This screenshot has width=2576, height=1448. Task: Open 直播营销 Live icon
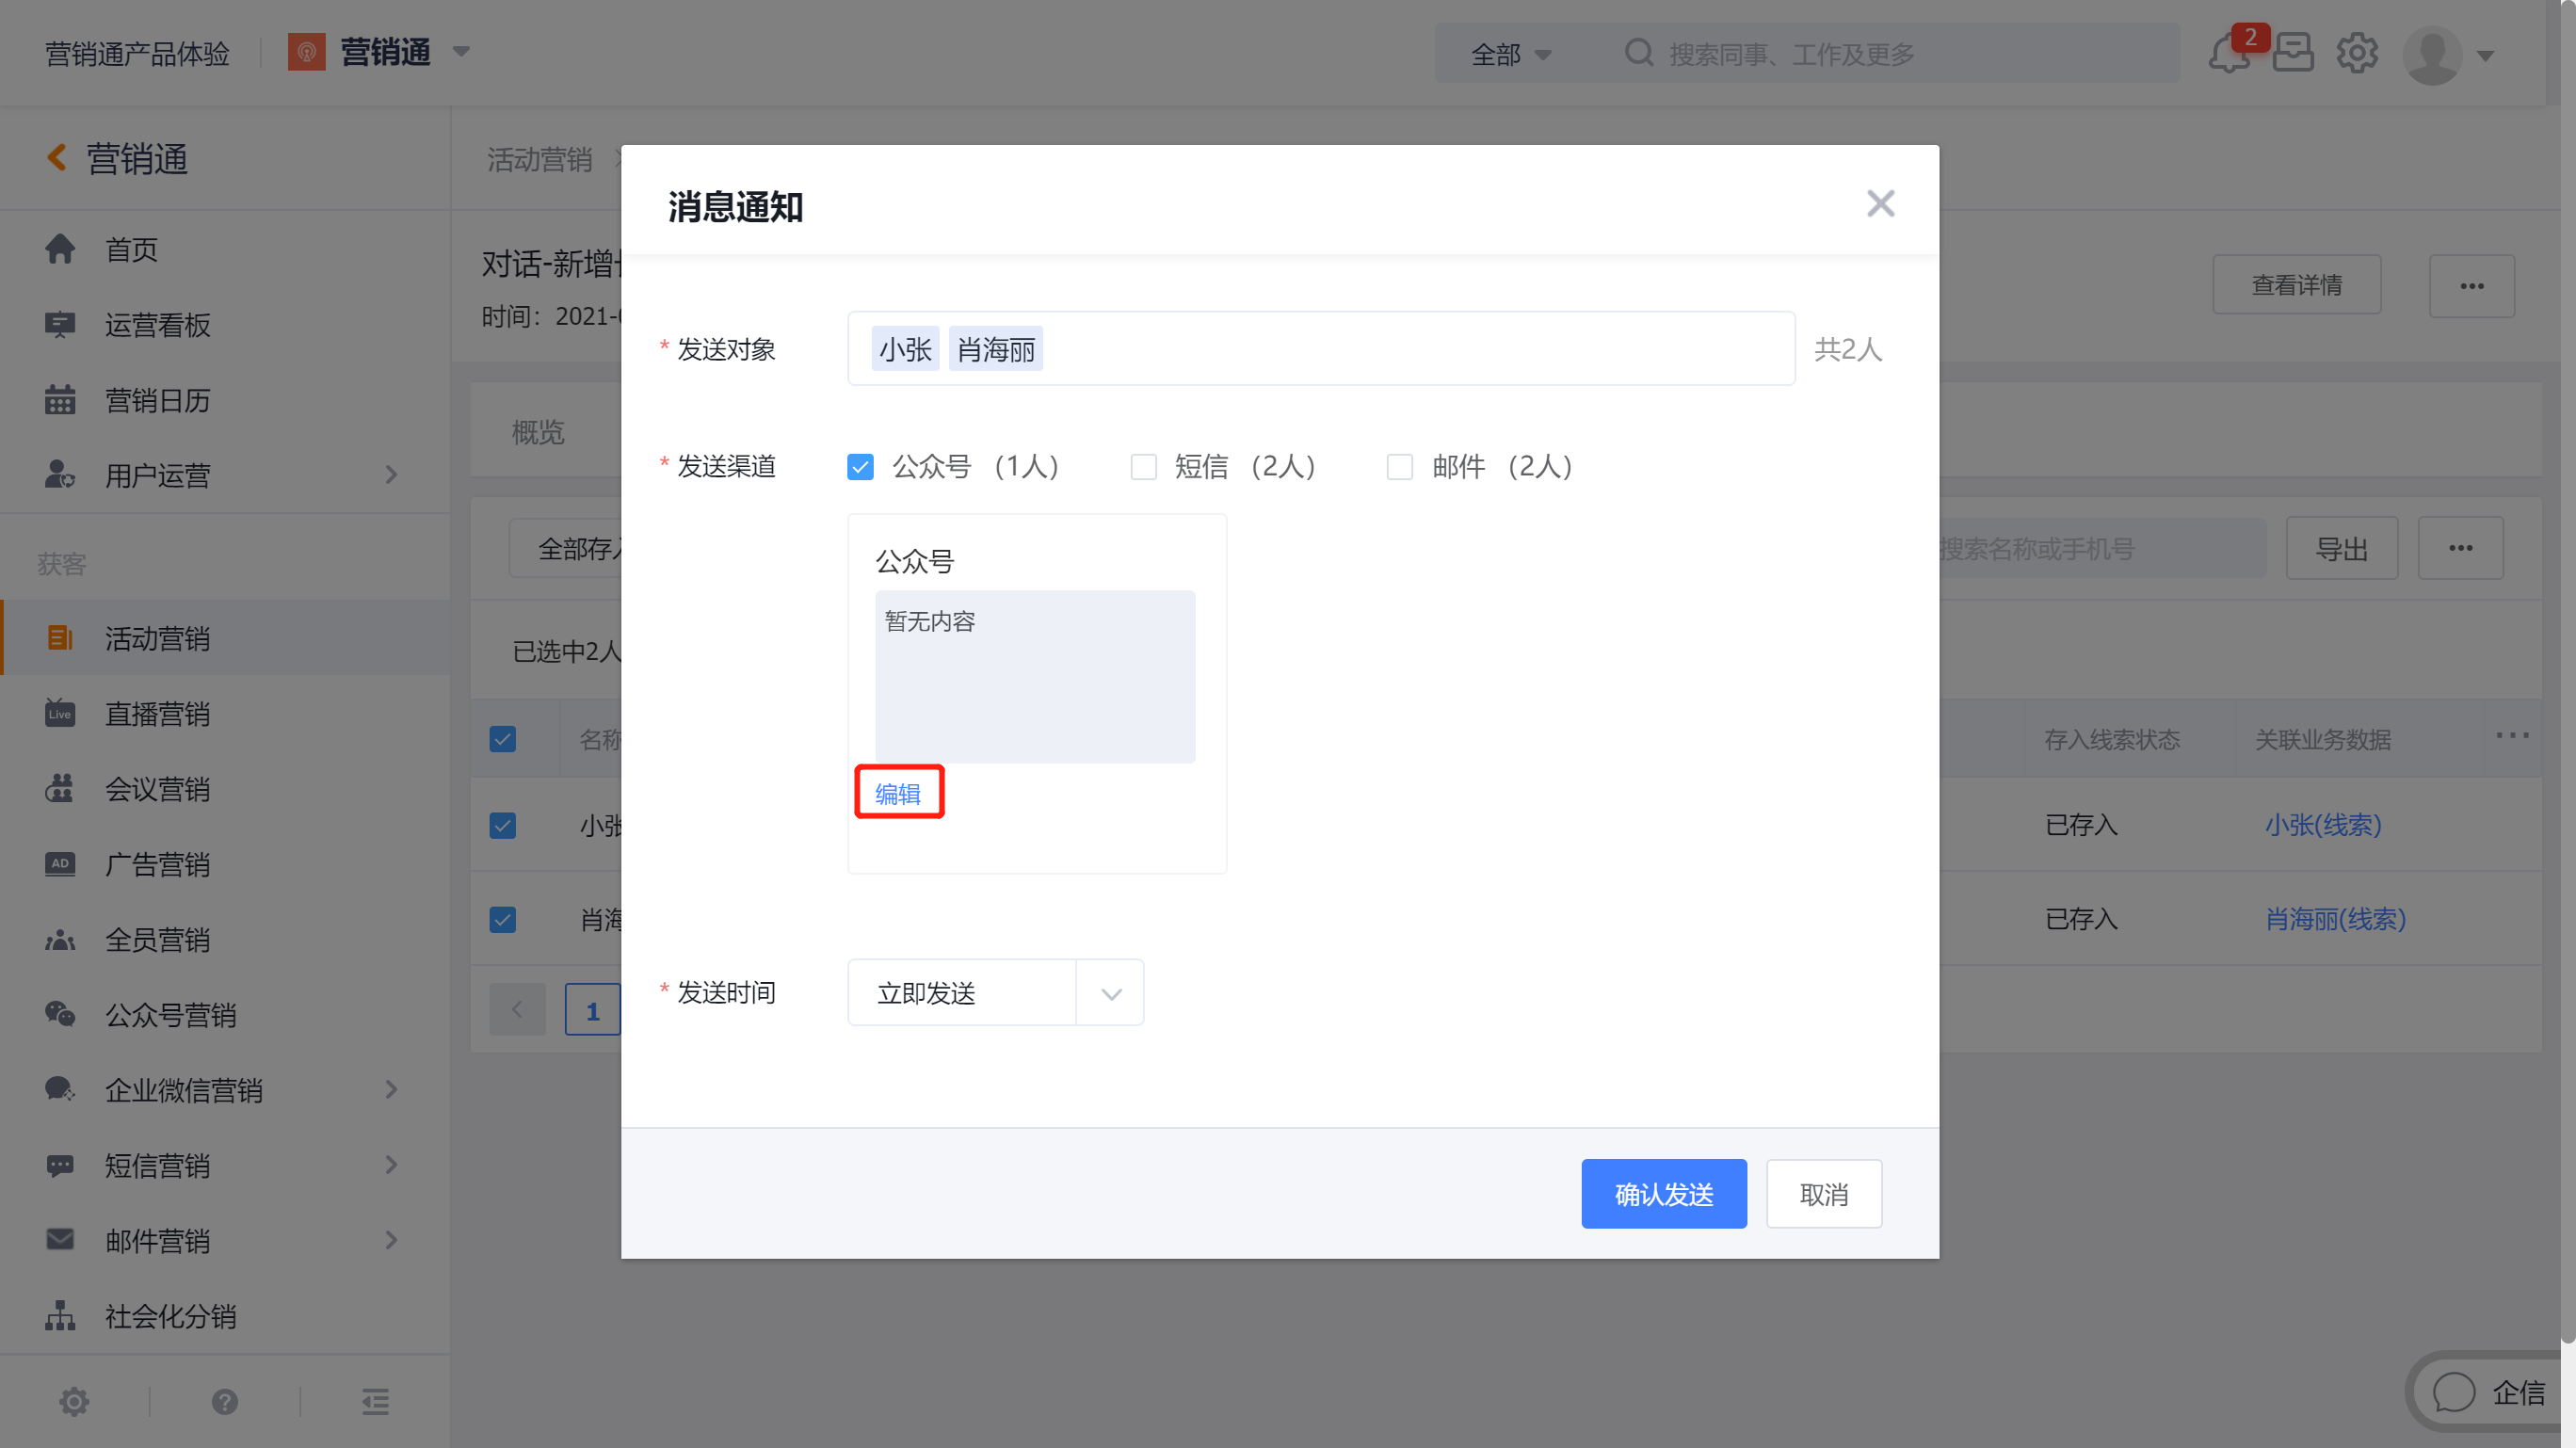click(60, 713)
